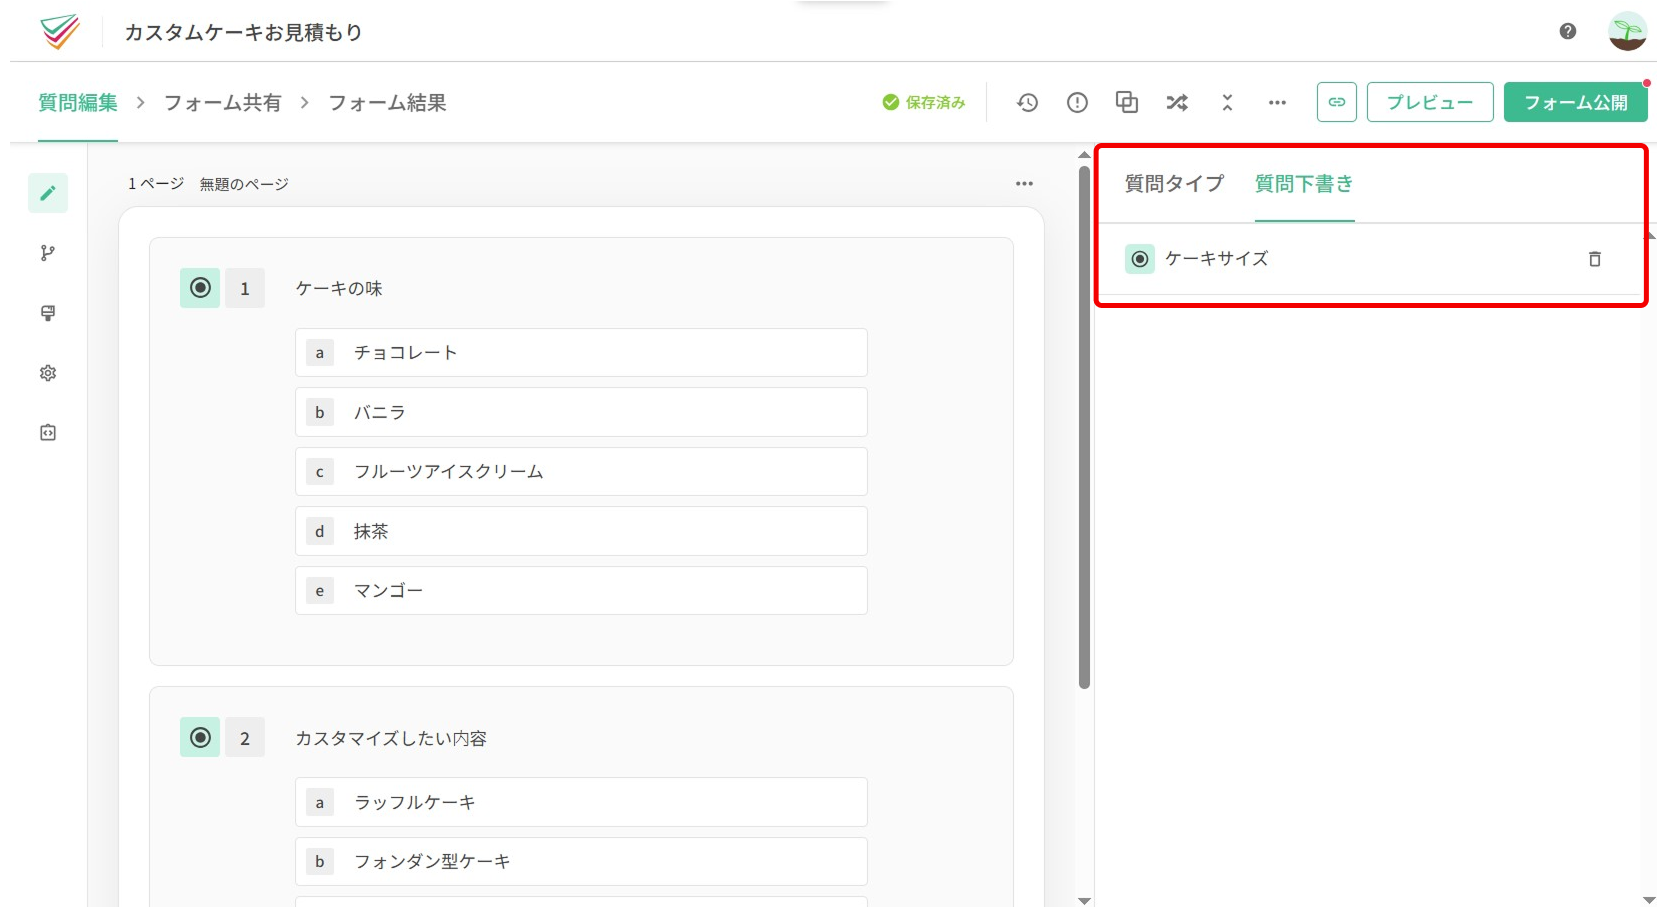Go to the フォーム共有 step
This screenshot has width=1657, height=907.
click(223, 103)
